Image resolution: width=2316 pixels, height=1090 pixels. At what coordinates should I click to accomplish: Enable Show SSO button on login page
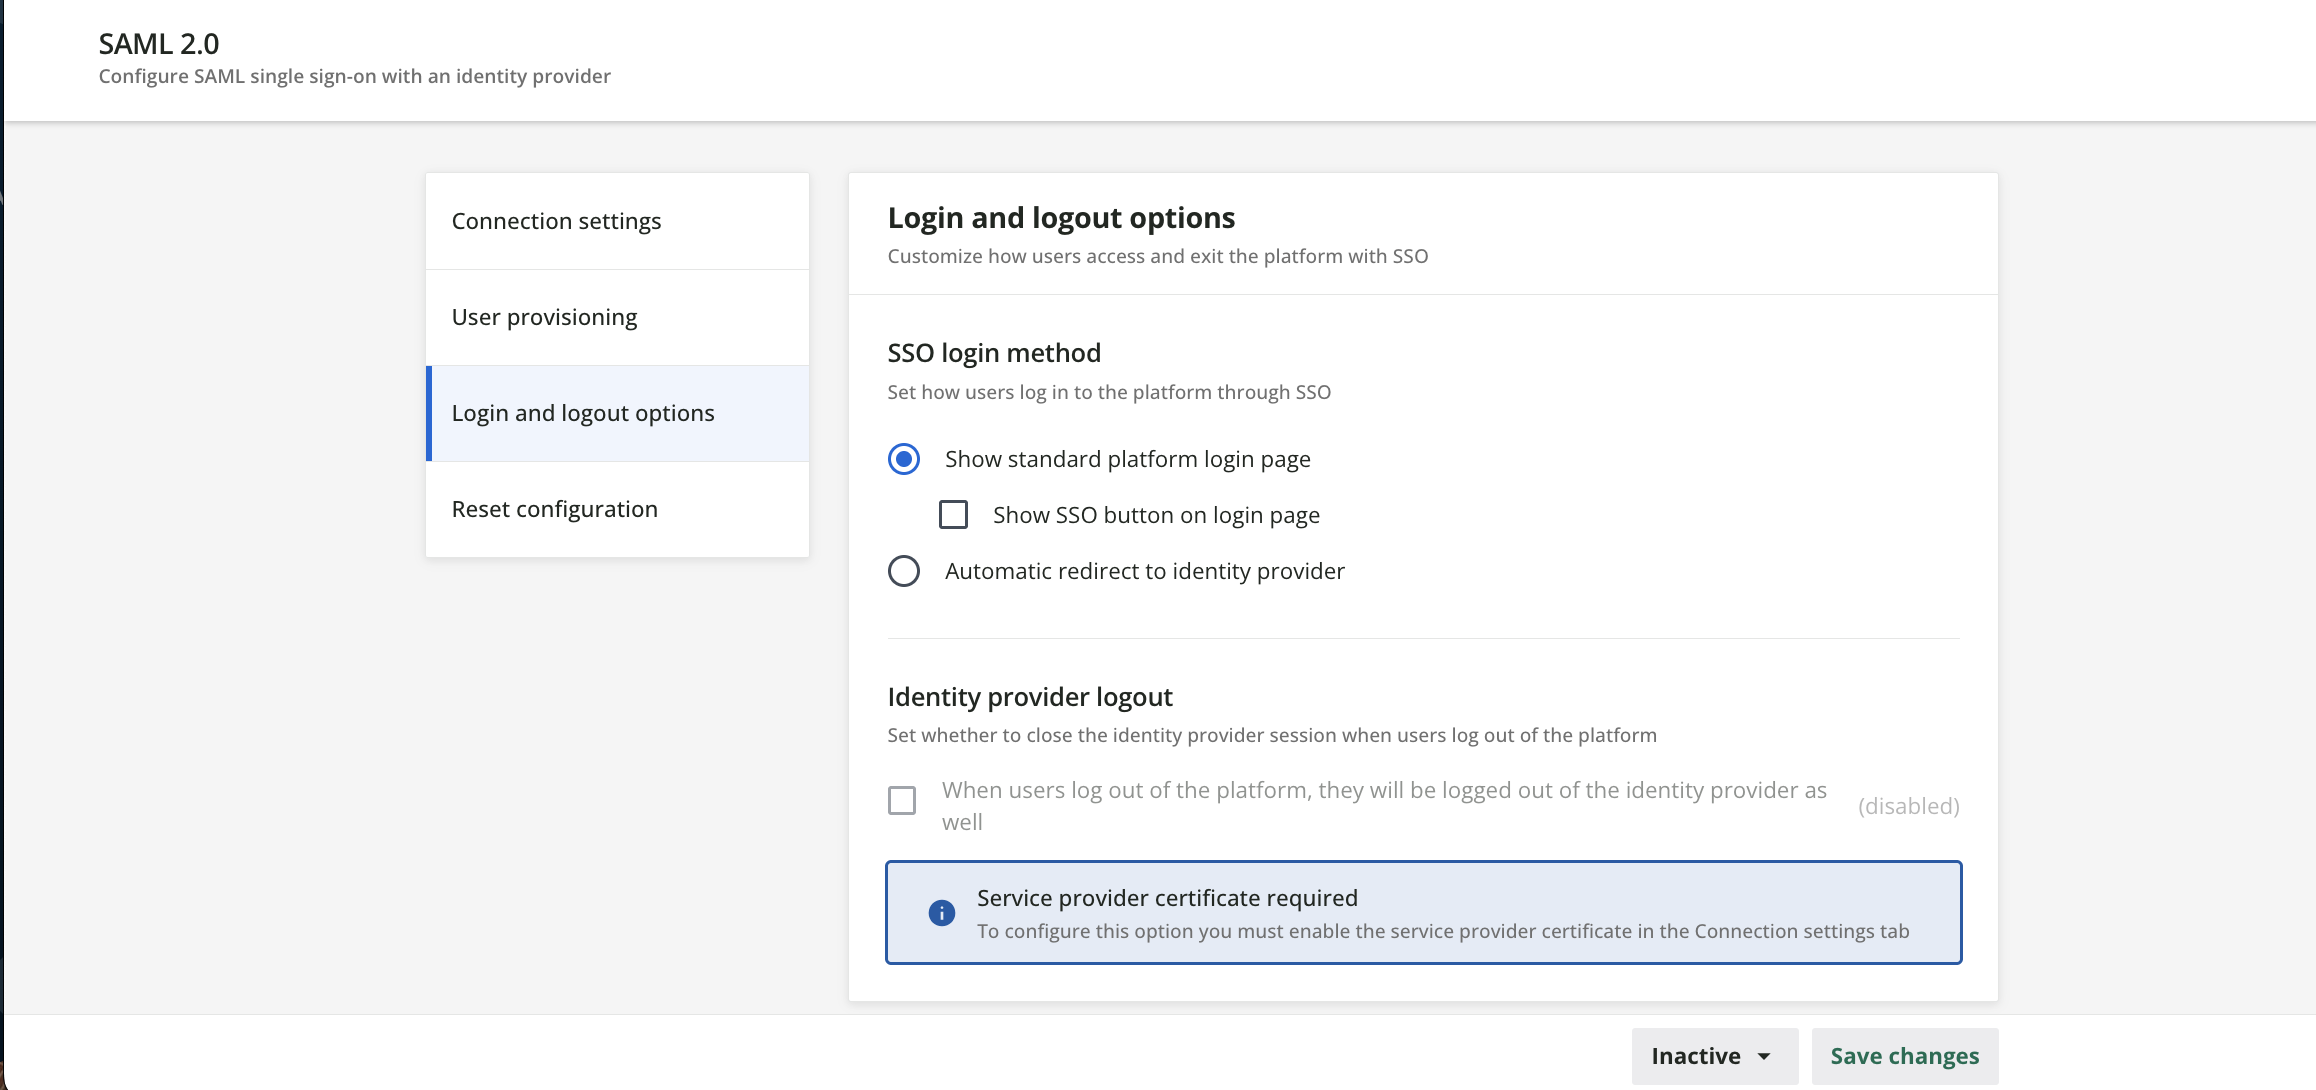point(954,515)
